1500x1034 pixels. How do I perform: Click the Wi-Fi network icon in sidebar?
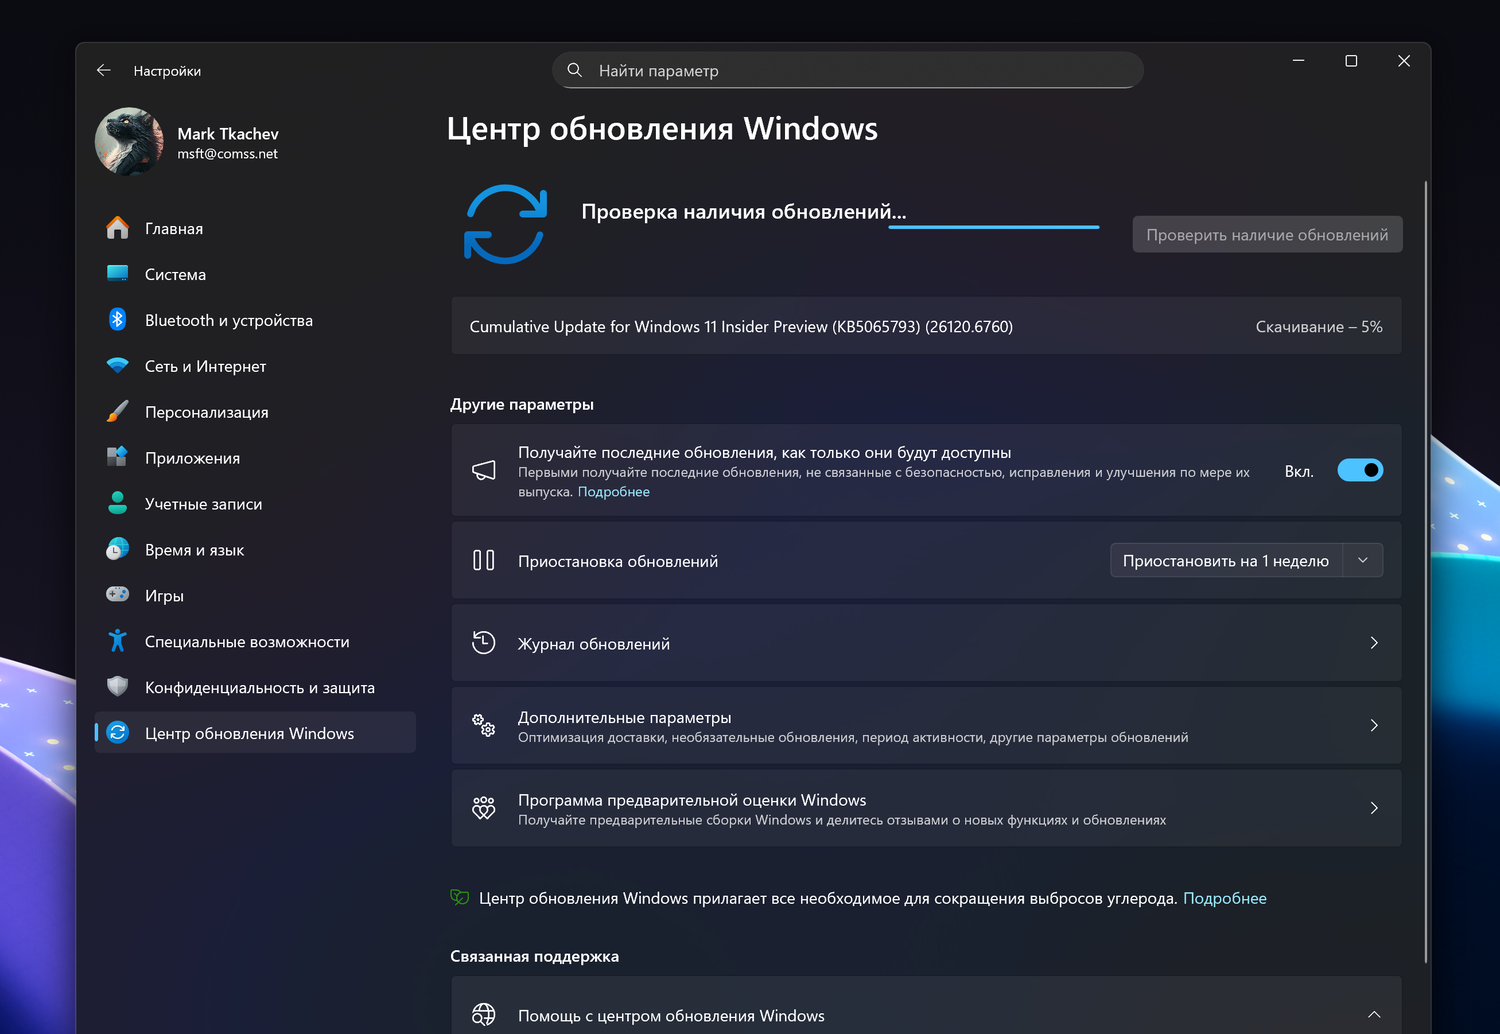click(117, 366)
